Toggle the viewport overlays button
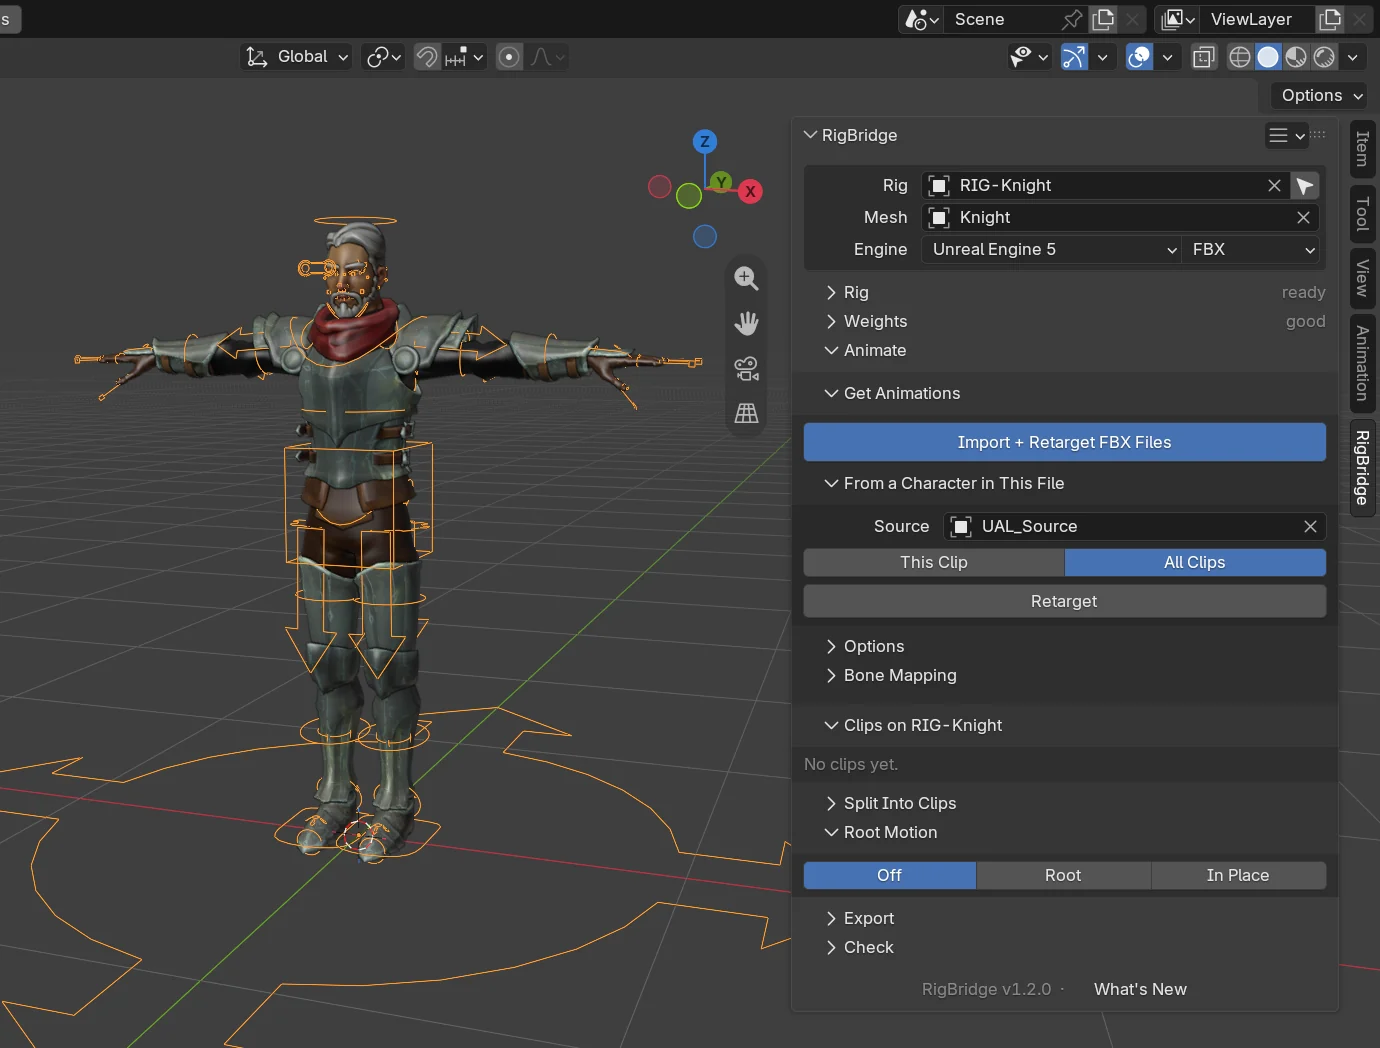The height and width of the screenshot is (1048, 1380). point(1139,57)
